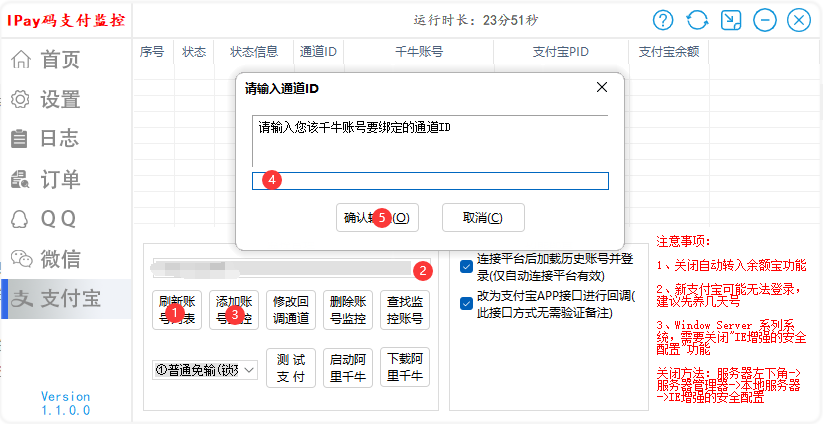Open the 日志 log section
This screenshot has width=823, height=424.
(x=59, y=139)
